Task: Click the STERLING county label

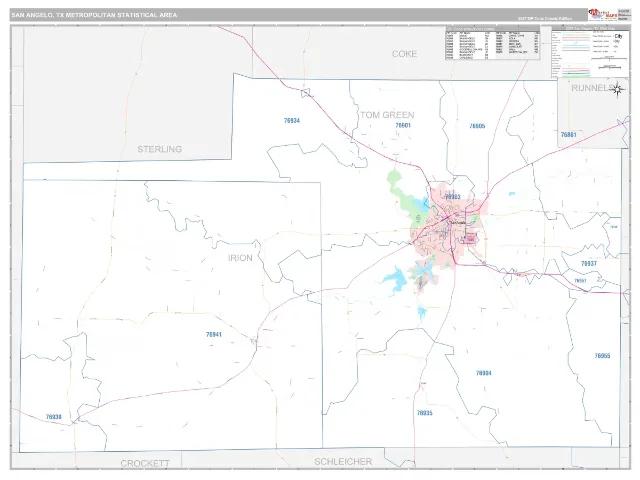Action: (x=160, y=149)
